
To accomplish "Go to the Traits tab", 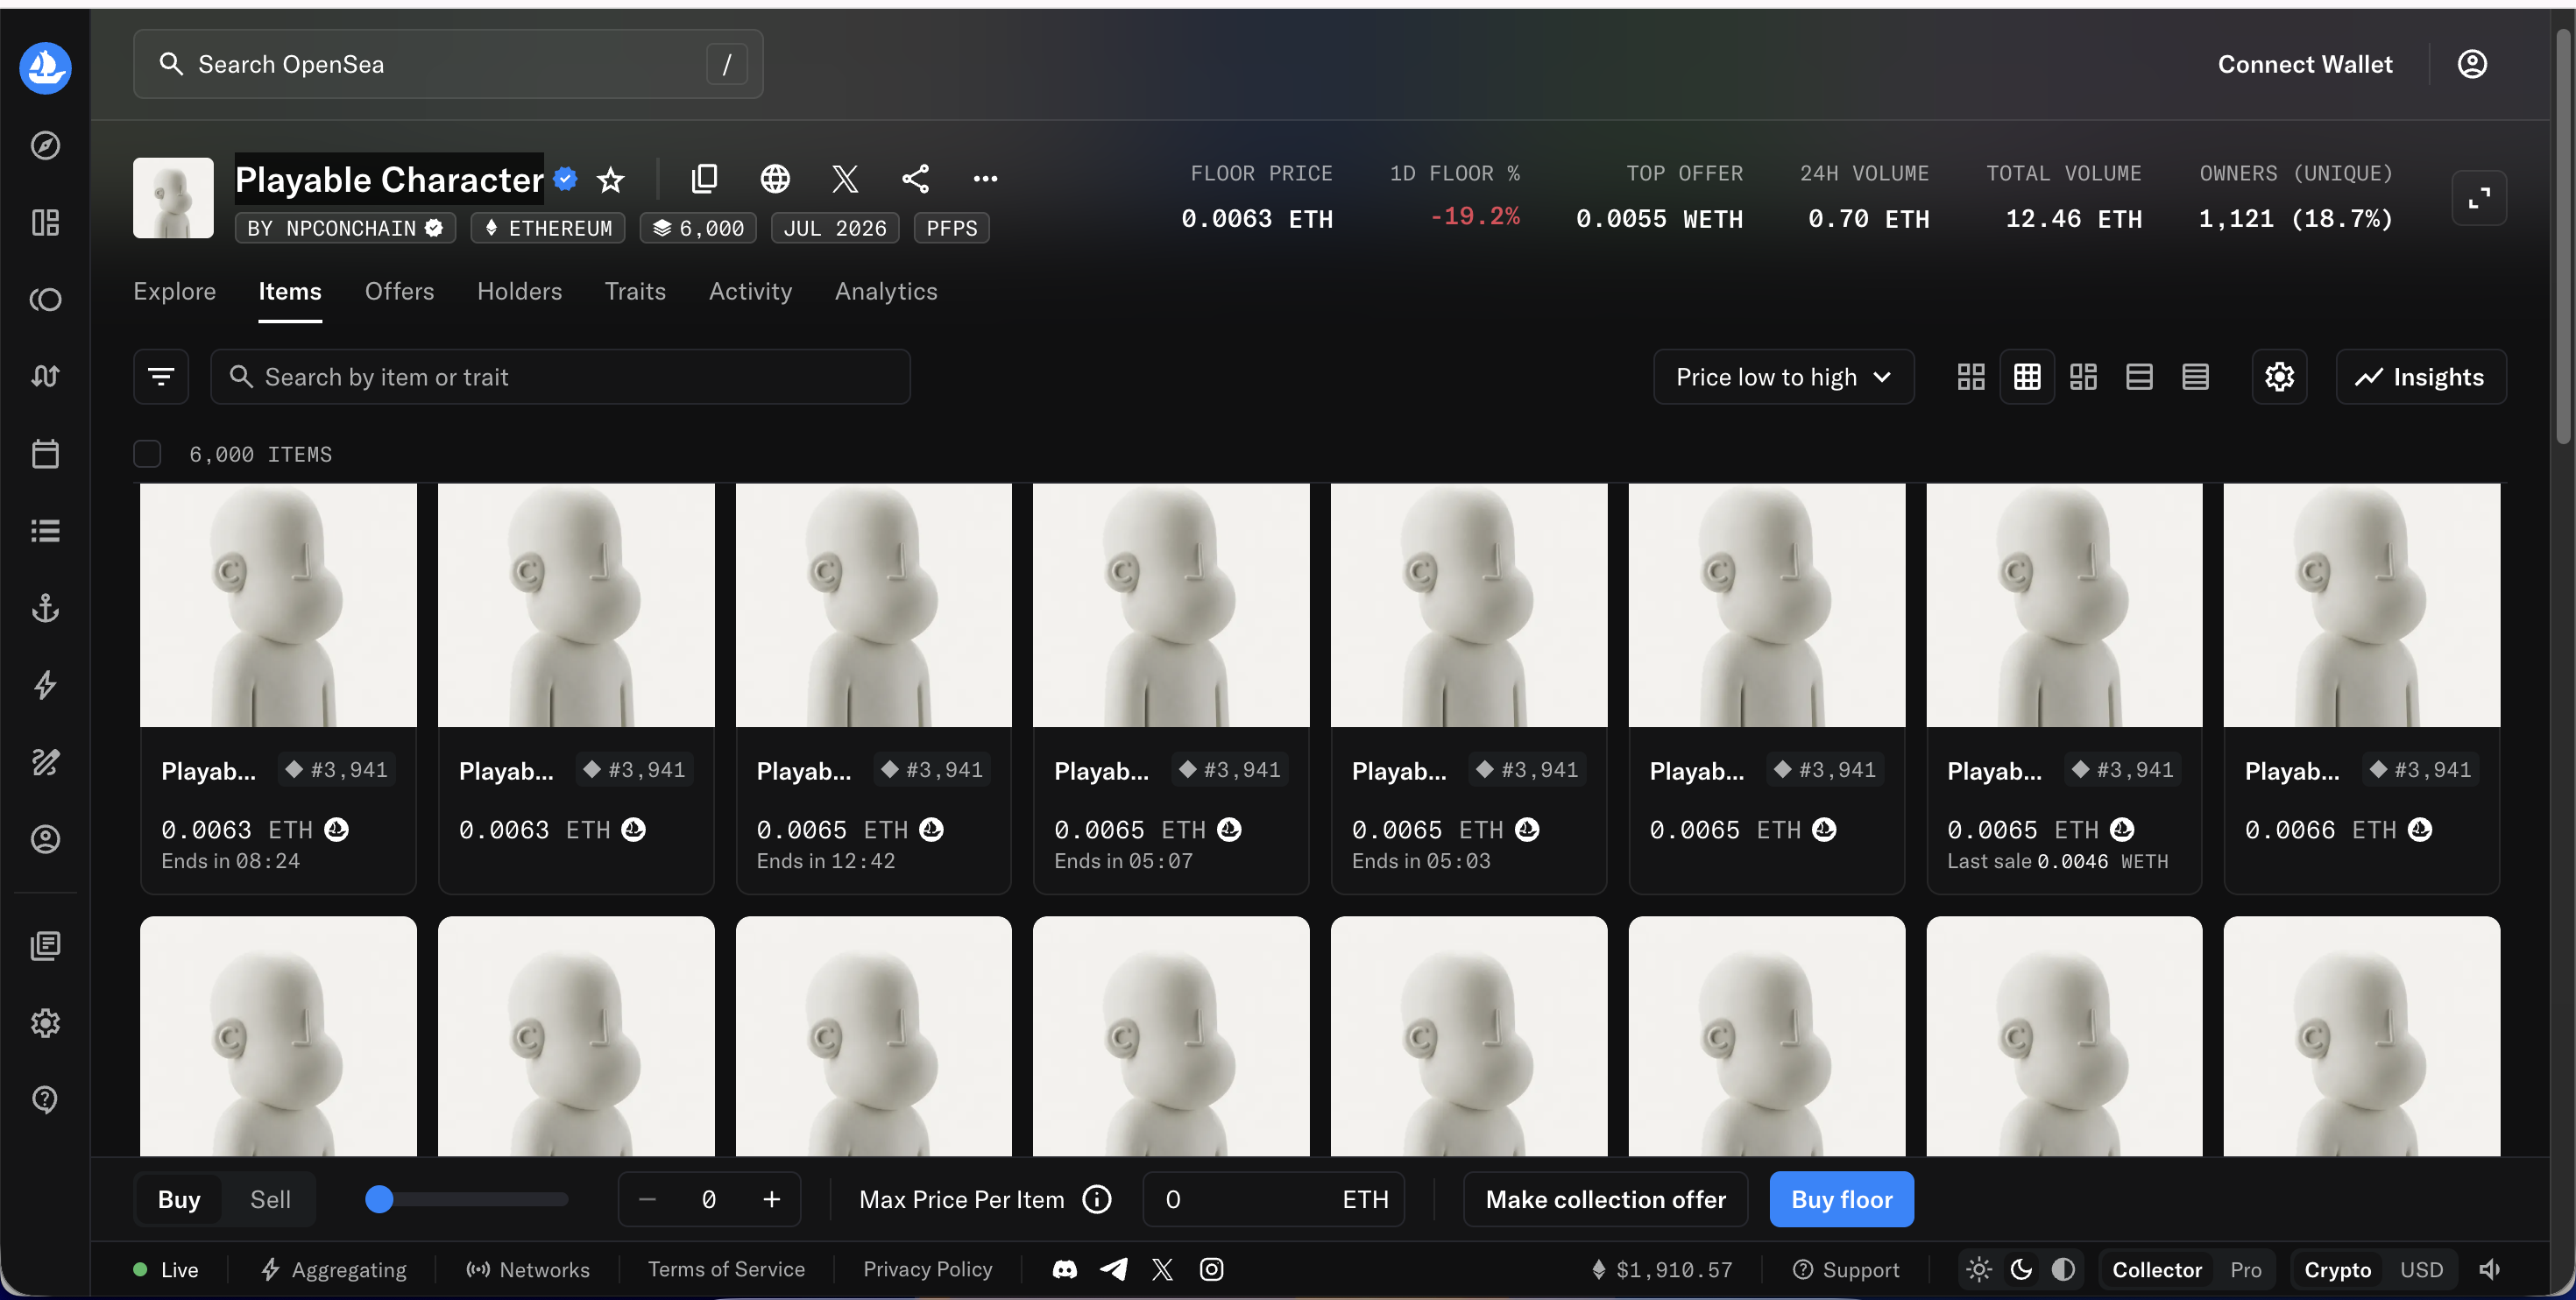I will click(x=635, y=291).
